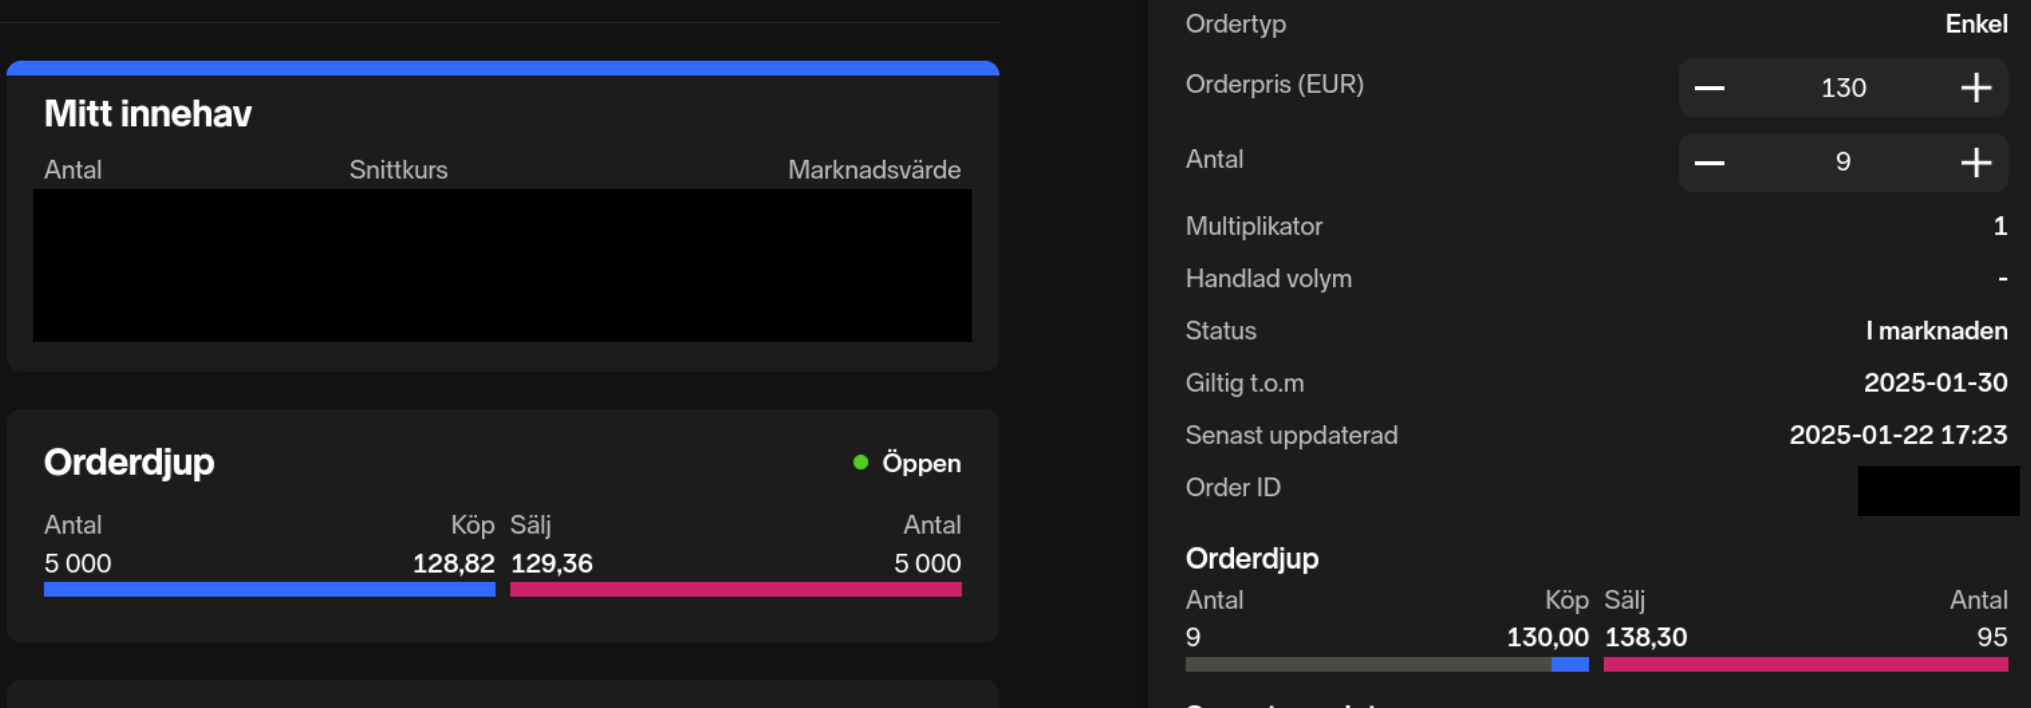Select buy price 130,00 in order panel
Viewport: 2031px width, 708px height.
pos(1547,637)
